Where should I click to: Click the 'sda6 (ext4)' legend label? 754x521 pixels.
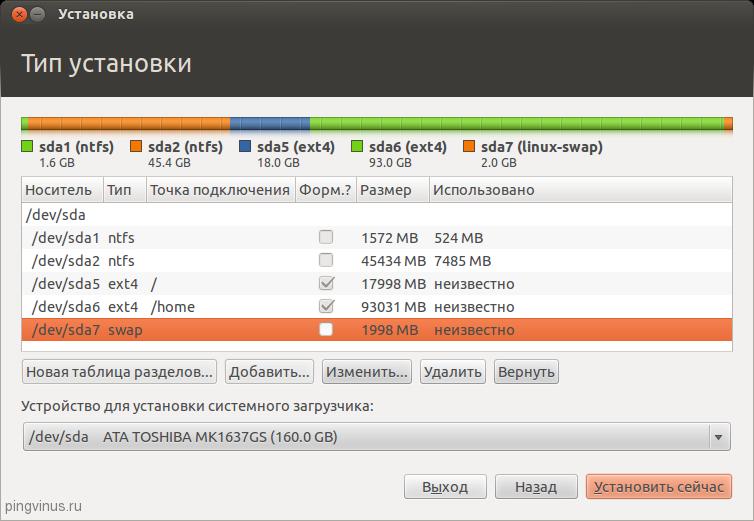click(x=408, y=146)
